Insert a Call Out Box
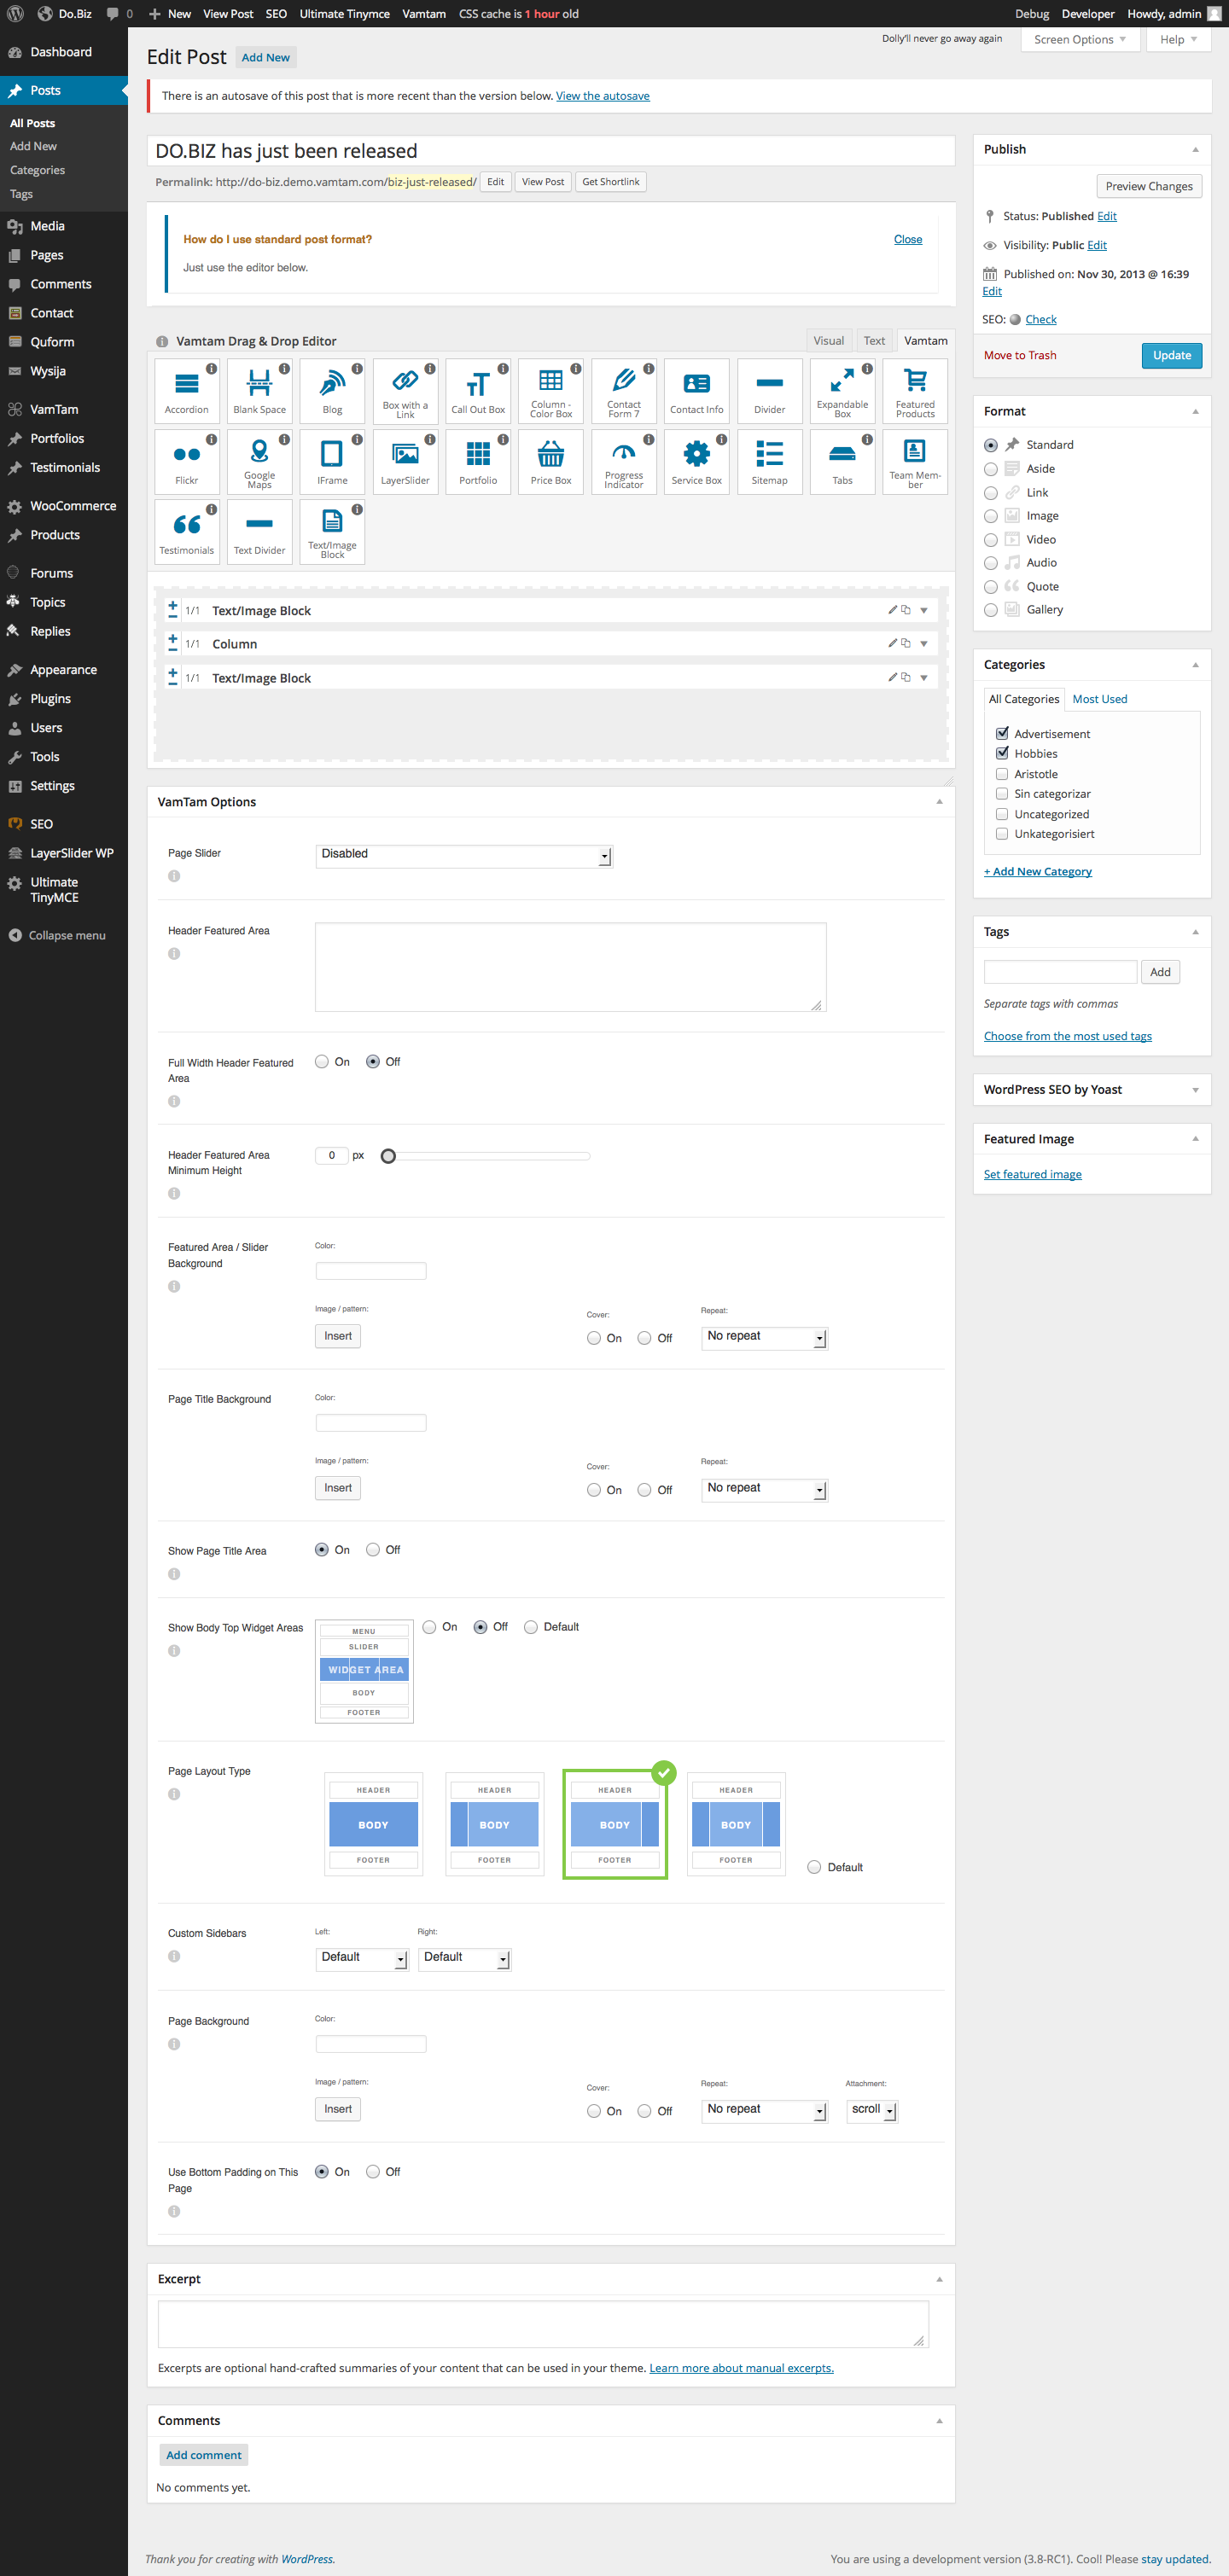 click(x=478, y=391)
